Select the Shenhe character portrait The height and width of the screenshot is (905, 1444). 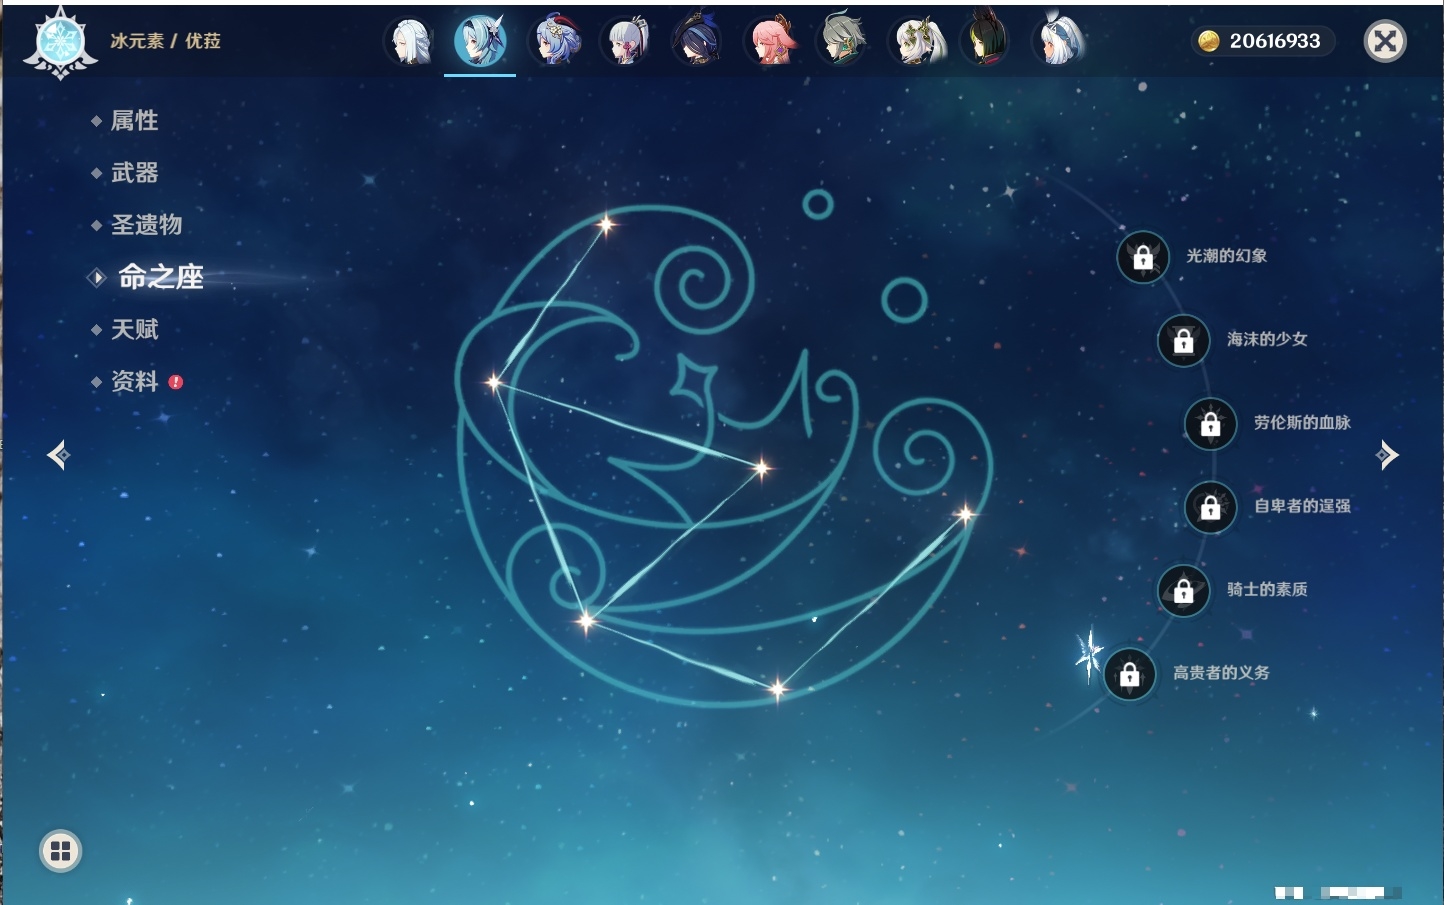410,42
